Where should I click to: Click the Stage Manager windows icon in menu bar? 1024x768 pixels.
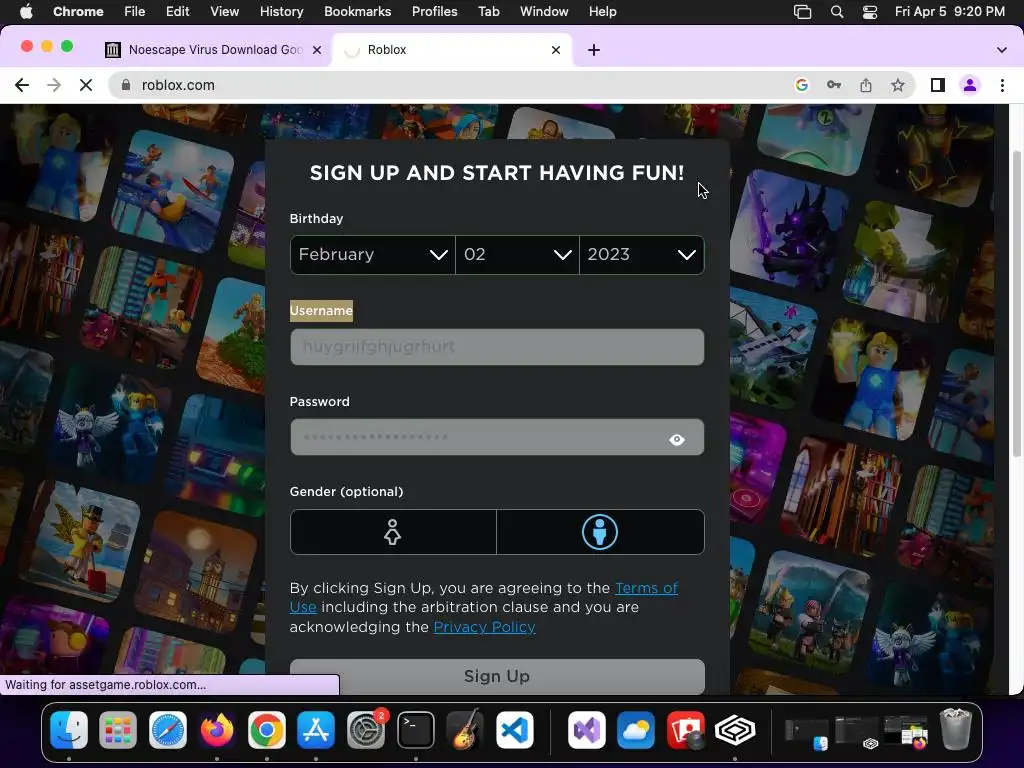[x=802, y=11]
